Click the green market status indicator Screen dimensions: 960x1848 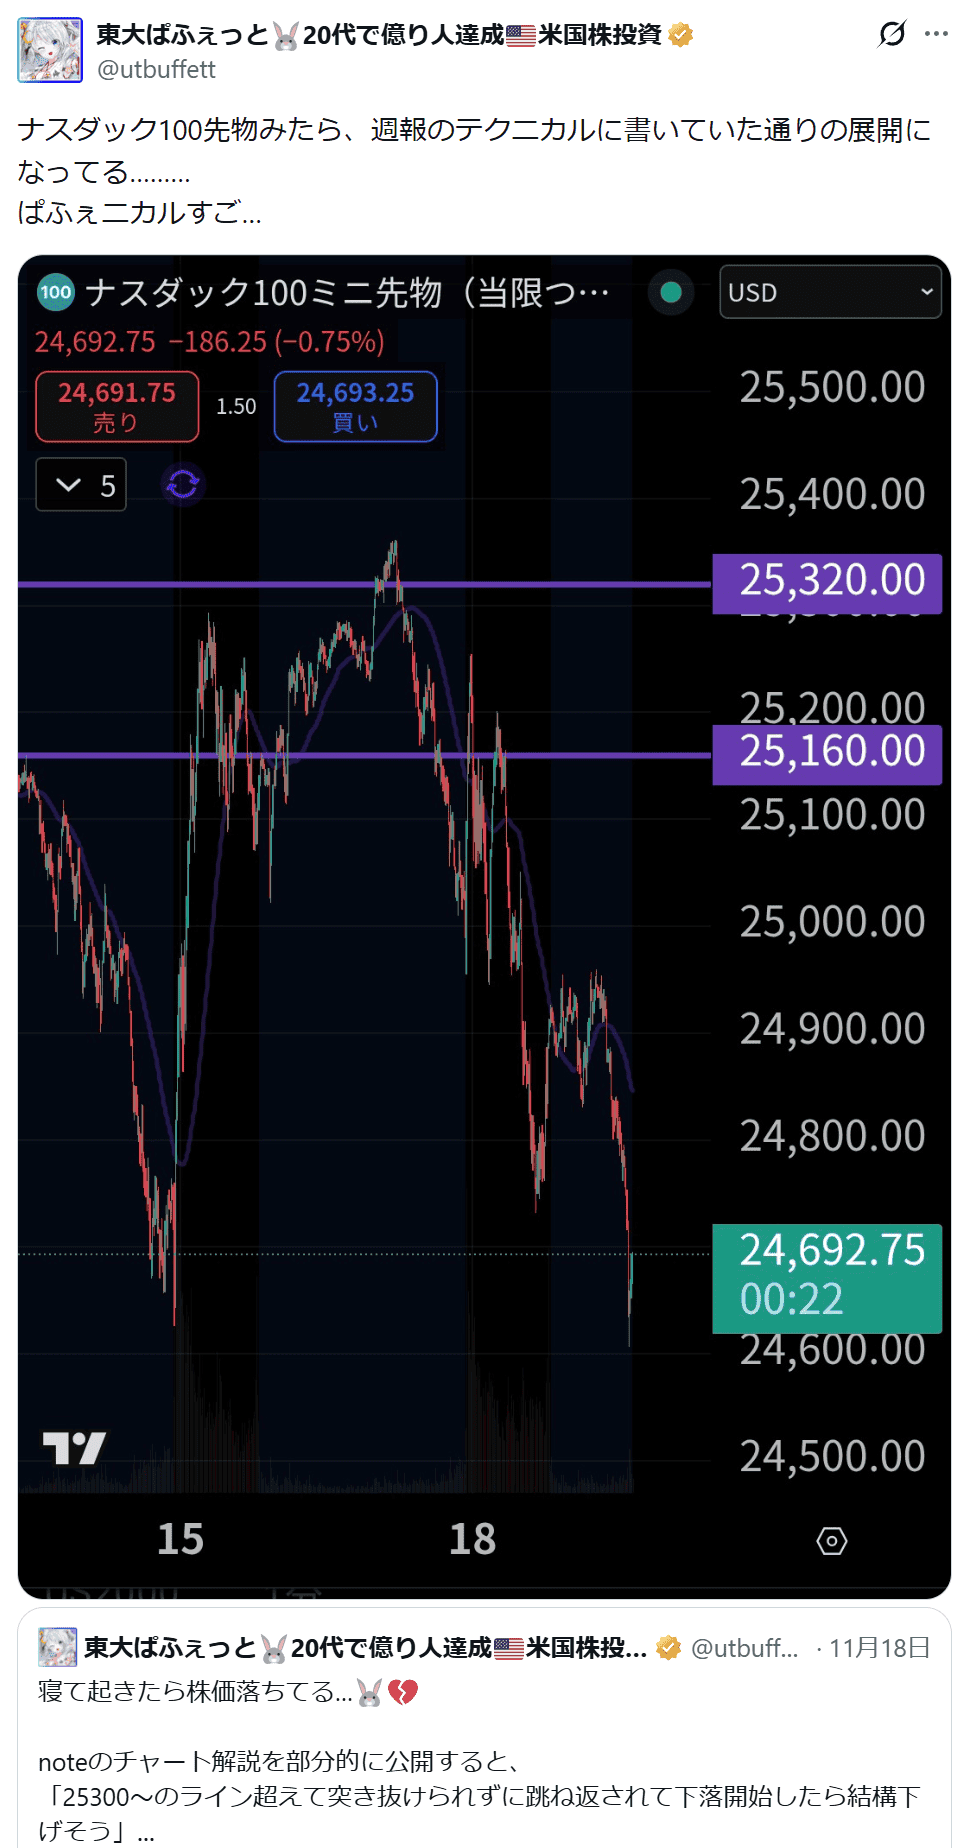pos(671,292)
